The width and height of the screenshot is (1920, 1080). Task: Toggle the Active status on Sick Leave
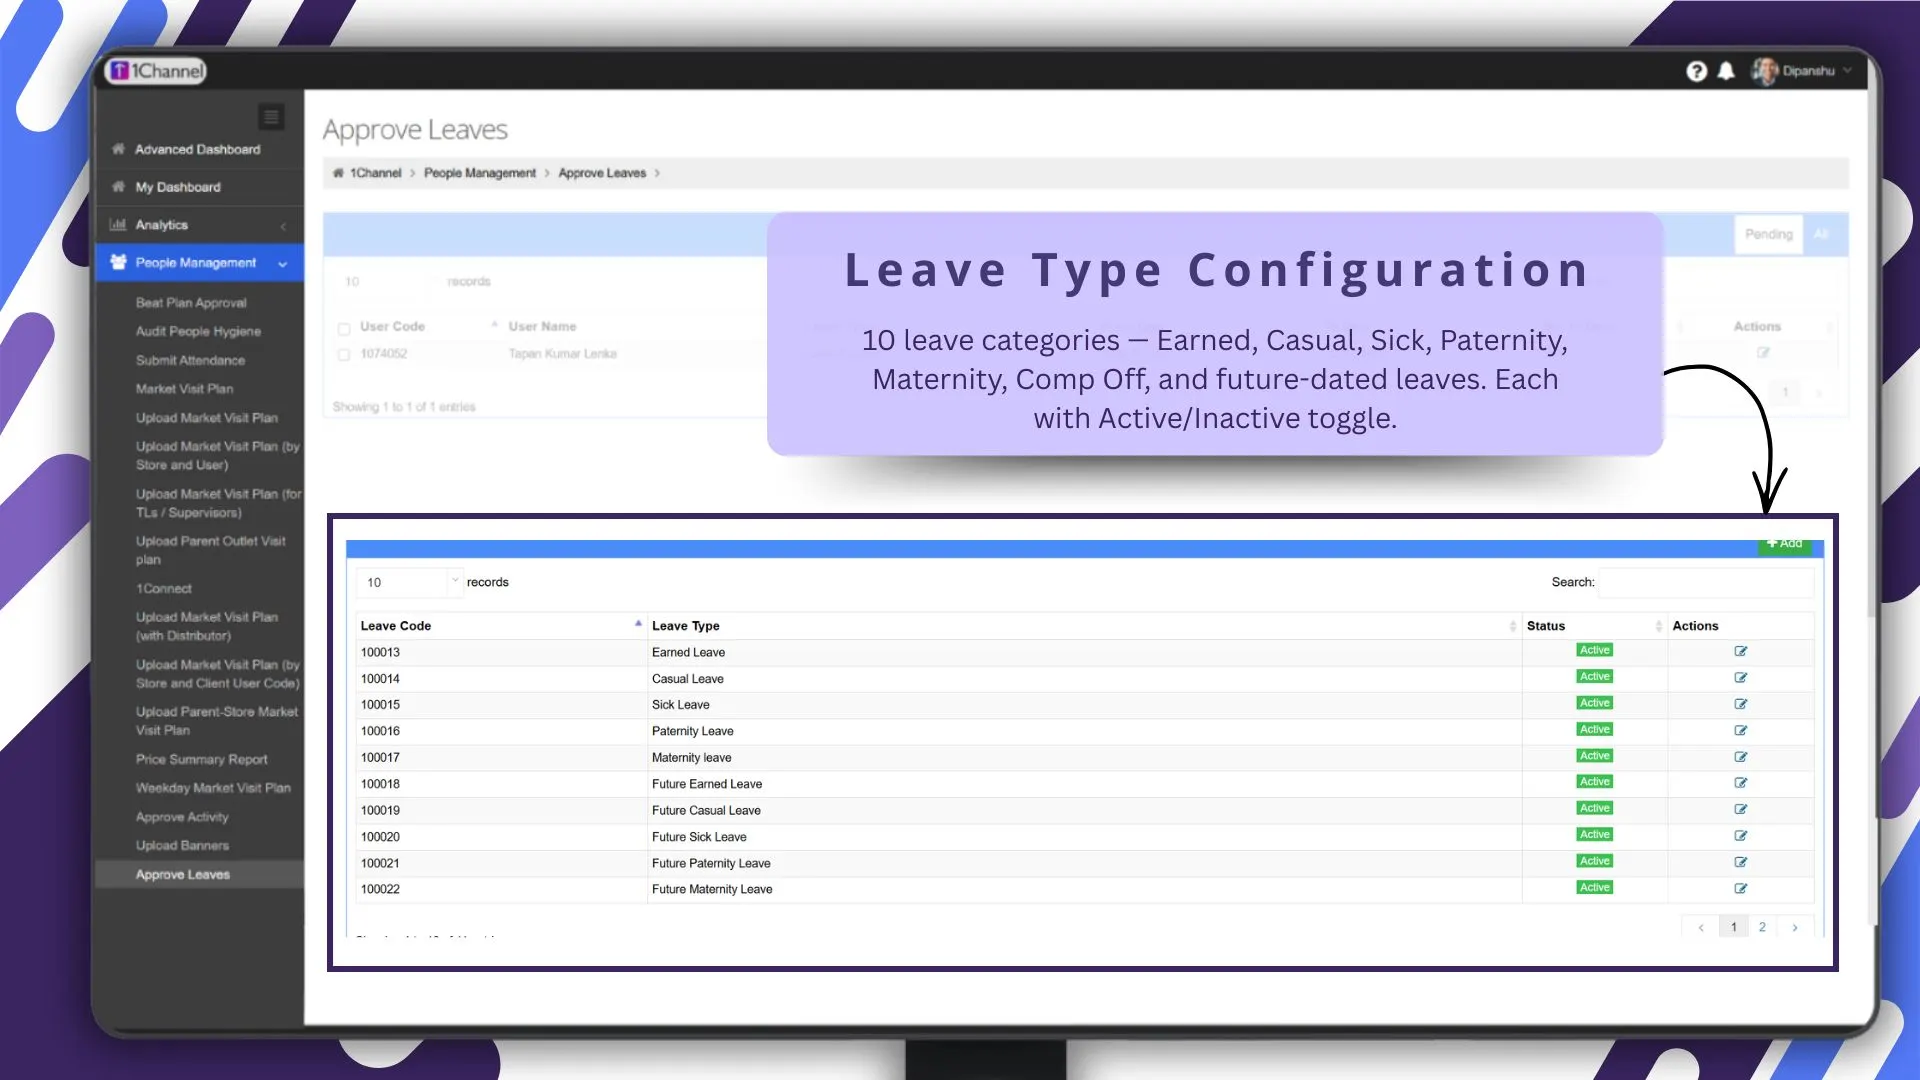point(1593,703)
